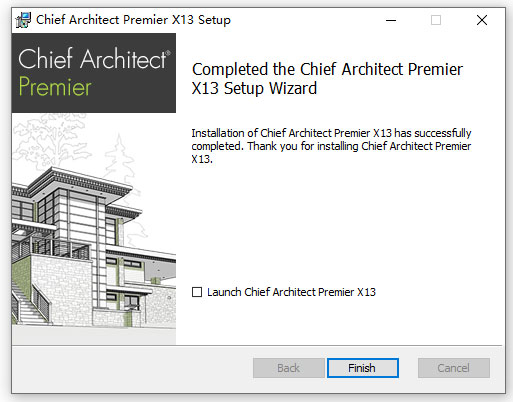This screenshot has height=402, width=513.
Task: Click the Chief Architect Premier X13 Setup title
Action: 133,20
